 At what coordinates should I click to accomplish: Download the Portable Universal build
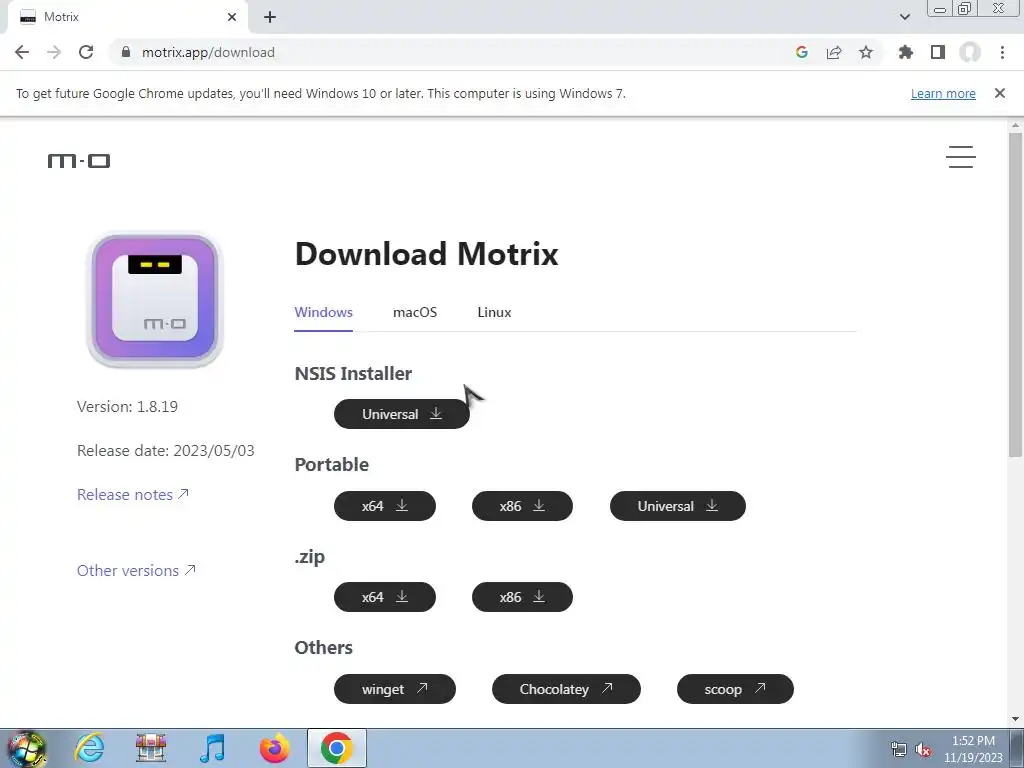(x=678, y=505)
